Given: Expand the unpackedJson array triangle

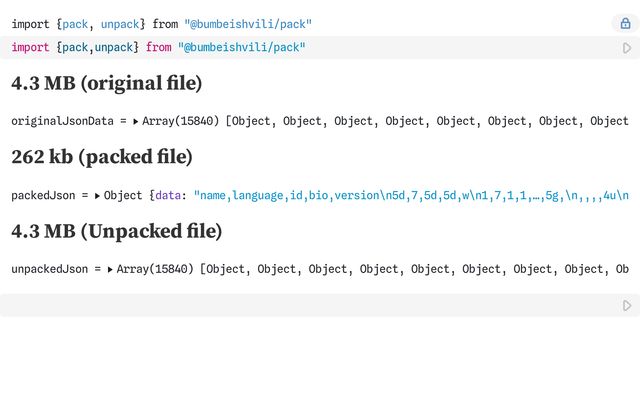Looking at the screenshot, I should [110, 269].
